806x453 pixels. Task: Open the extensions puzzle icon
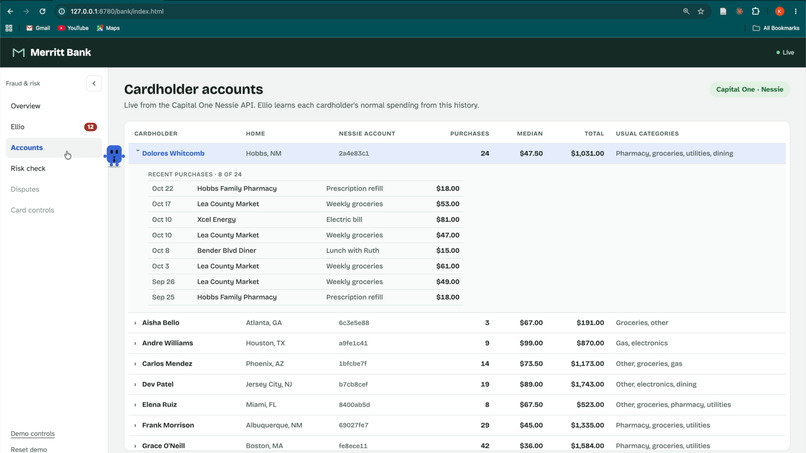pyautogui.click(x=755, y=11)
